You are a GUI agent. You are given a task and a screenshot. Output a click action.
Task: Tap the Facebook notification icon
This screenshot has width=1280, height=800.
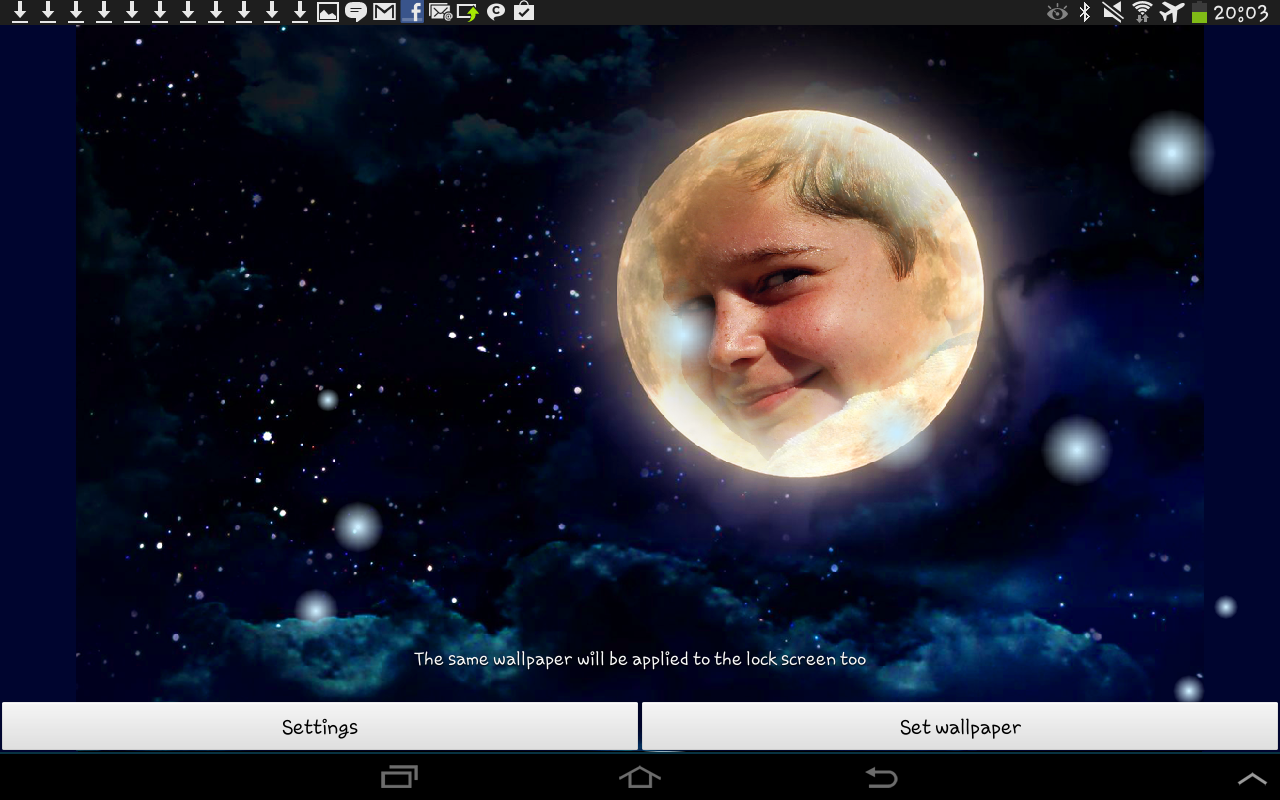click(x=412, y=12)
